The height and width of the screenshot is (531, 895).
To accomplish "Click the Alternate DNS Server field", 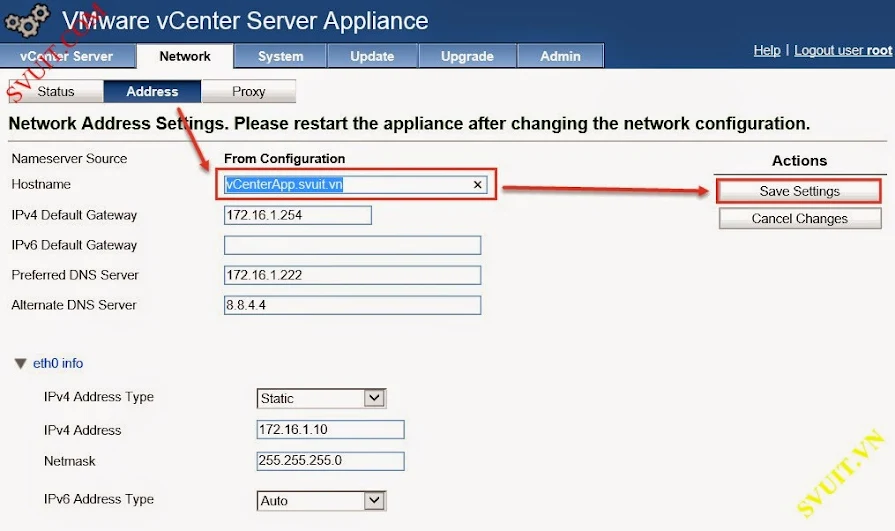I will [352, 305].
